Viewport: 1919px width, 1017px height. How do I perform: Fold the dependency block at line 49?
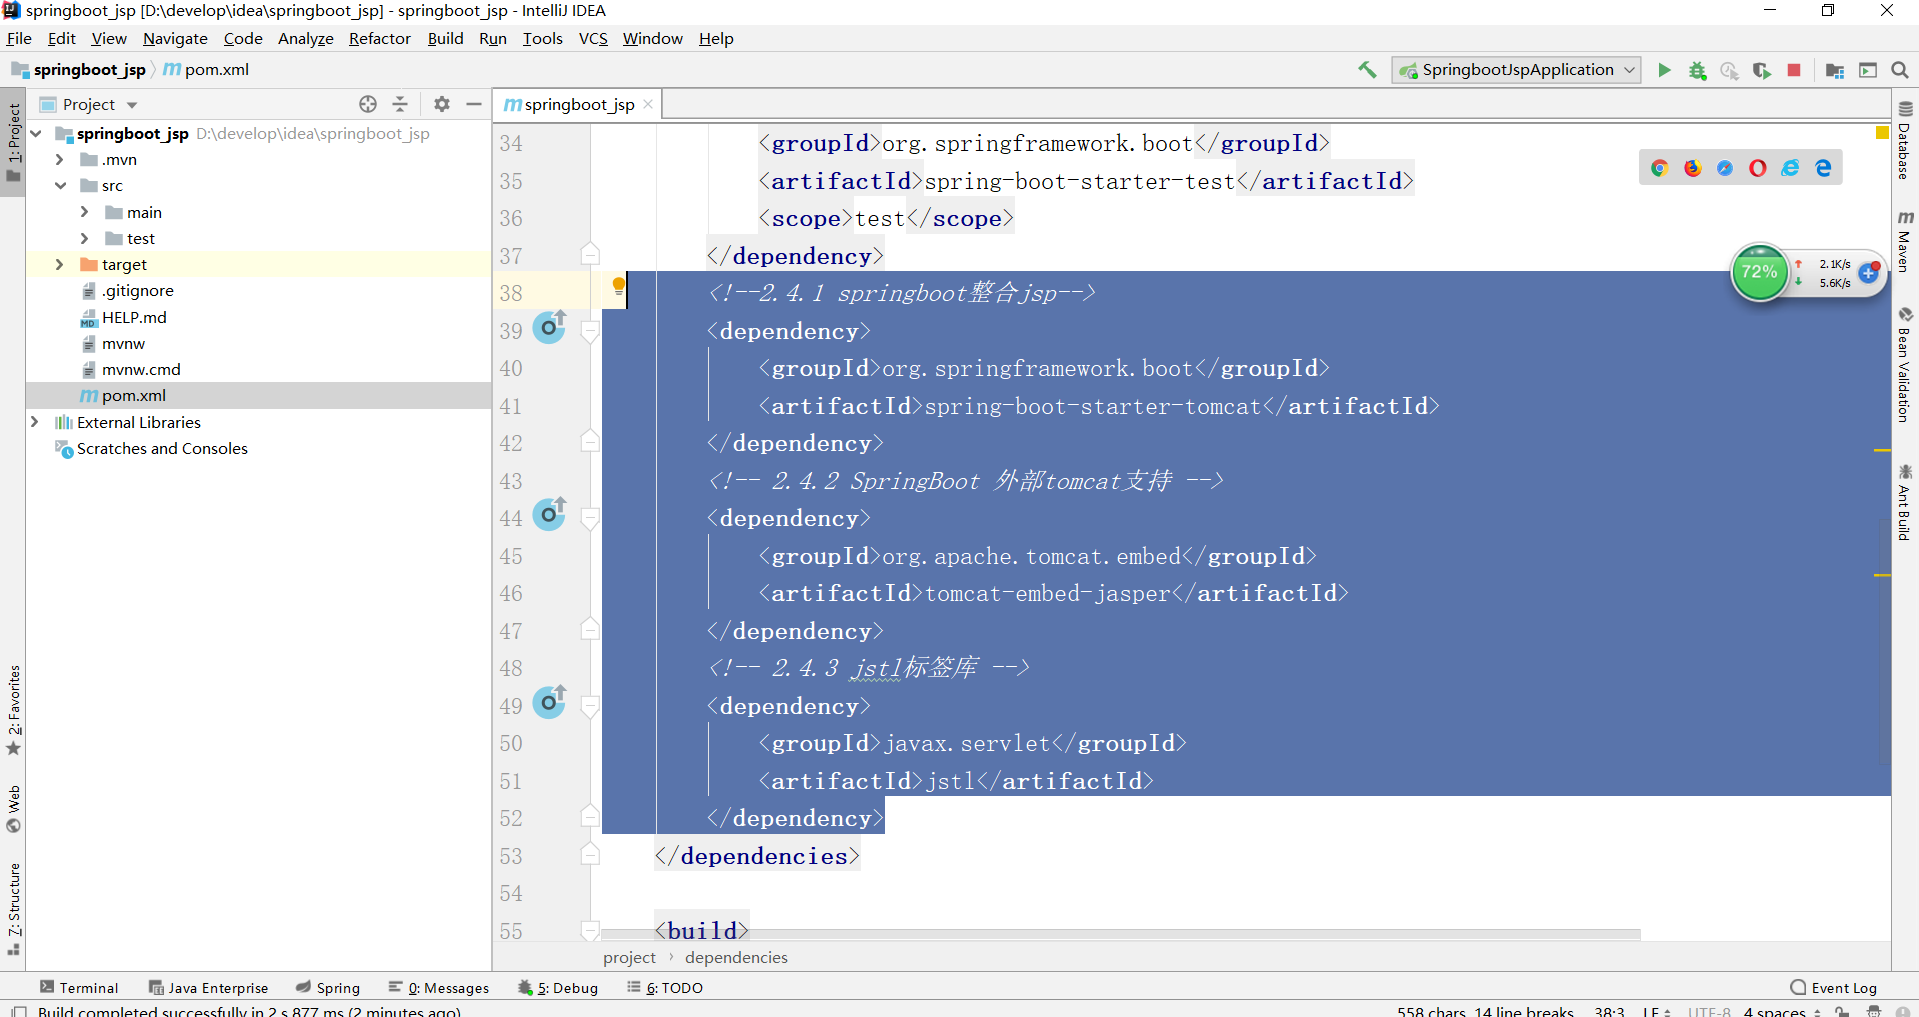tap(590, 707)
